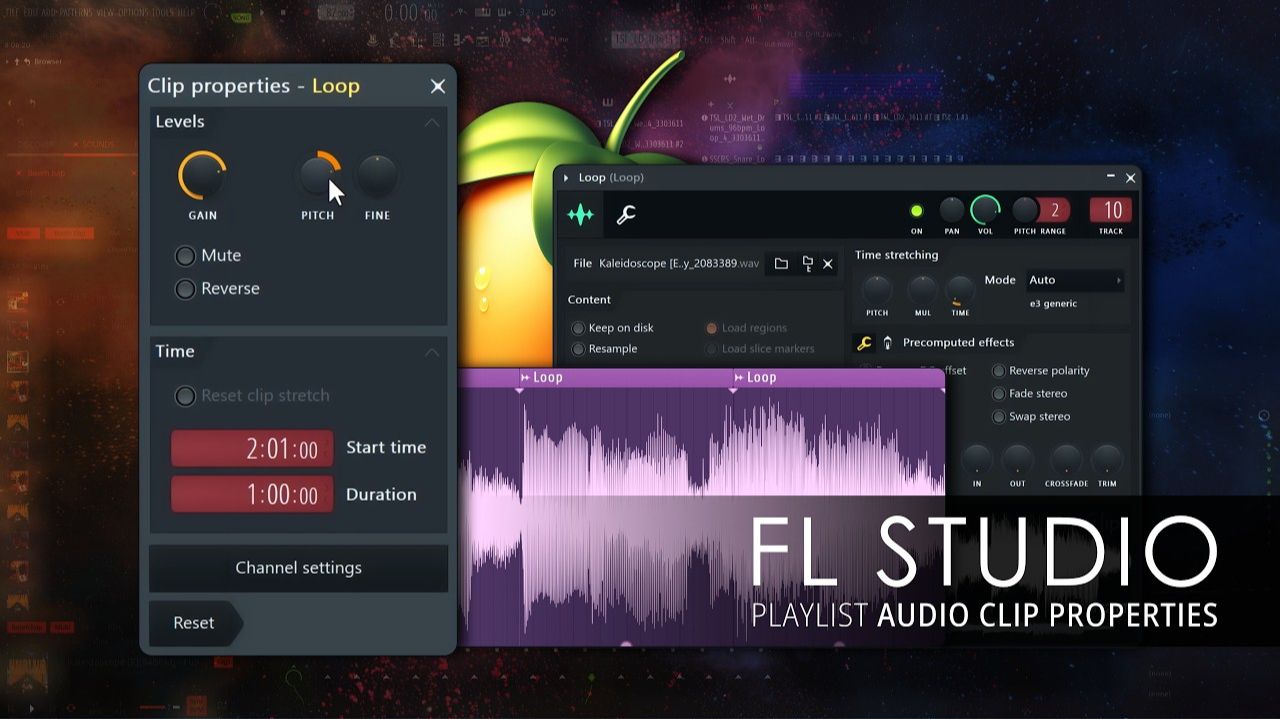Click the file content library icon next to folder
The height and width of the screenshot is (719, 1280).
point(807,264)
